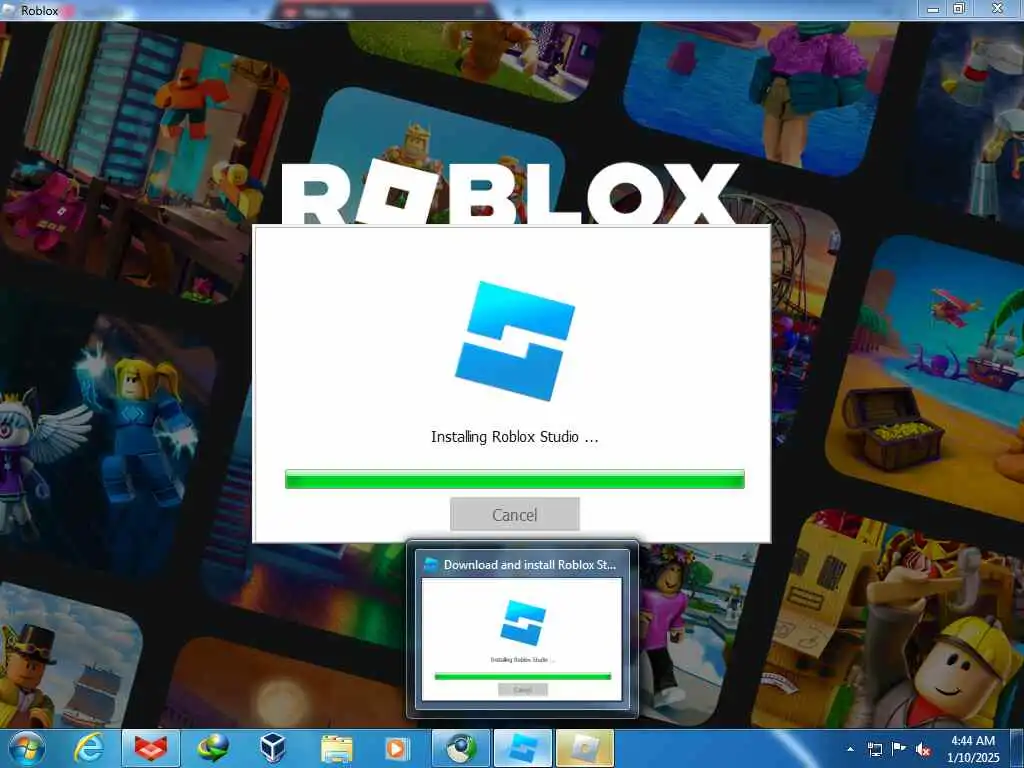This screenshot has width=1024, height=768.
Task: Open the Windows Start menu
Action: point(26,748)
